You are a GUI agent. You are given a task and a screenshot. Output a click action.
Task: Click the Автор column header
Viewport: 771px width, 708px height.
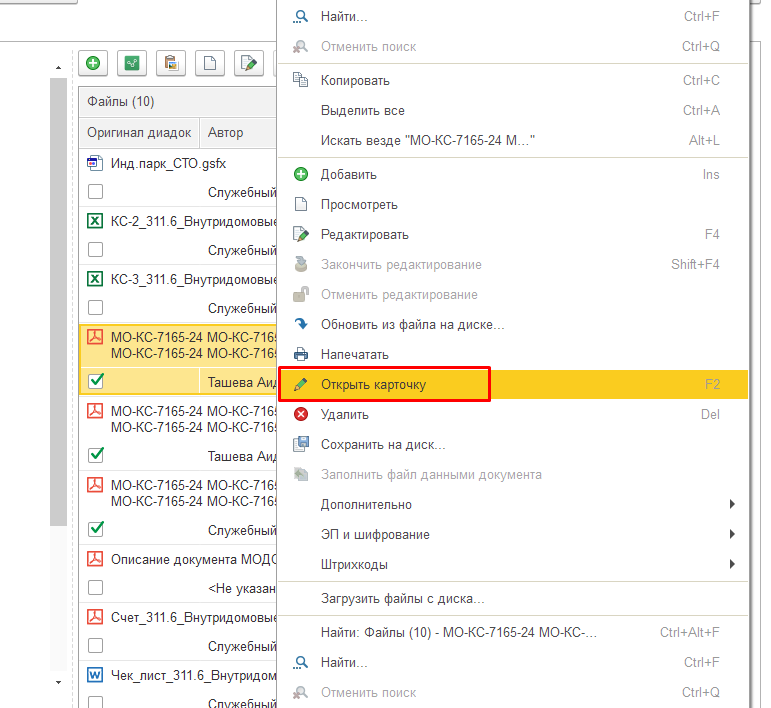(226, 132)
